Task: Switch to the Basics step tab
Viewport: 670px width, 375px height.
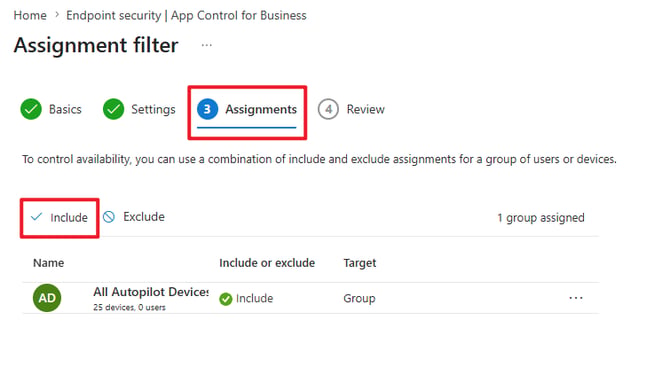Action: tap(51, 109)
